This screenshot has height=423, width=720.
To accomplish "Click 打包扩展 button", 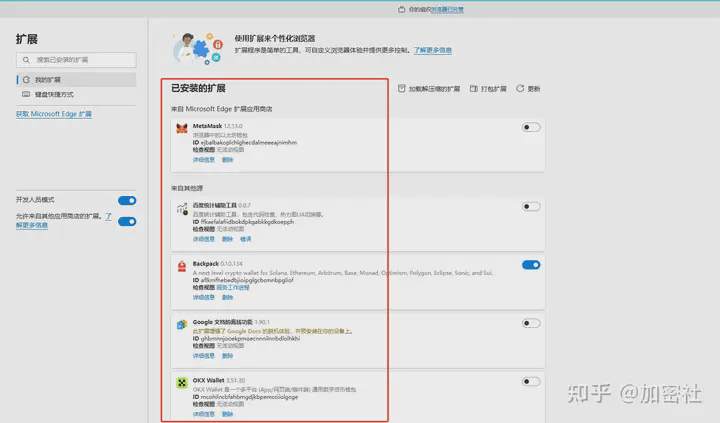I will 488,89.
